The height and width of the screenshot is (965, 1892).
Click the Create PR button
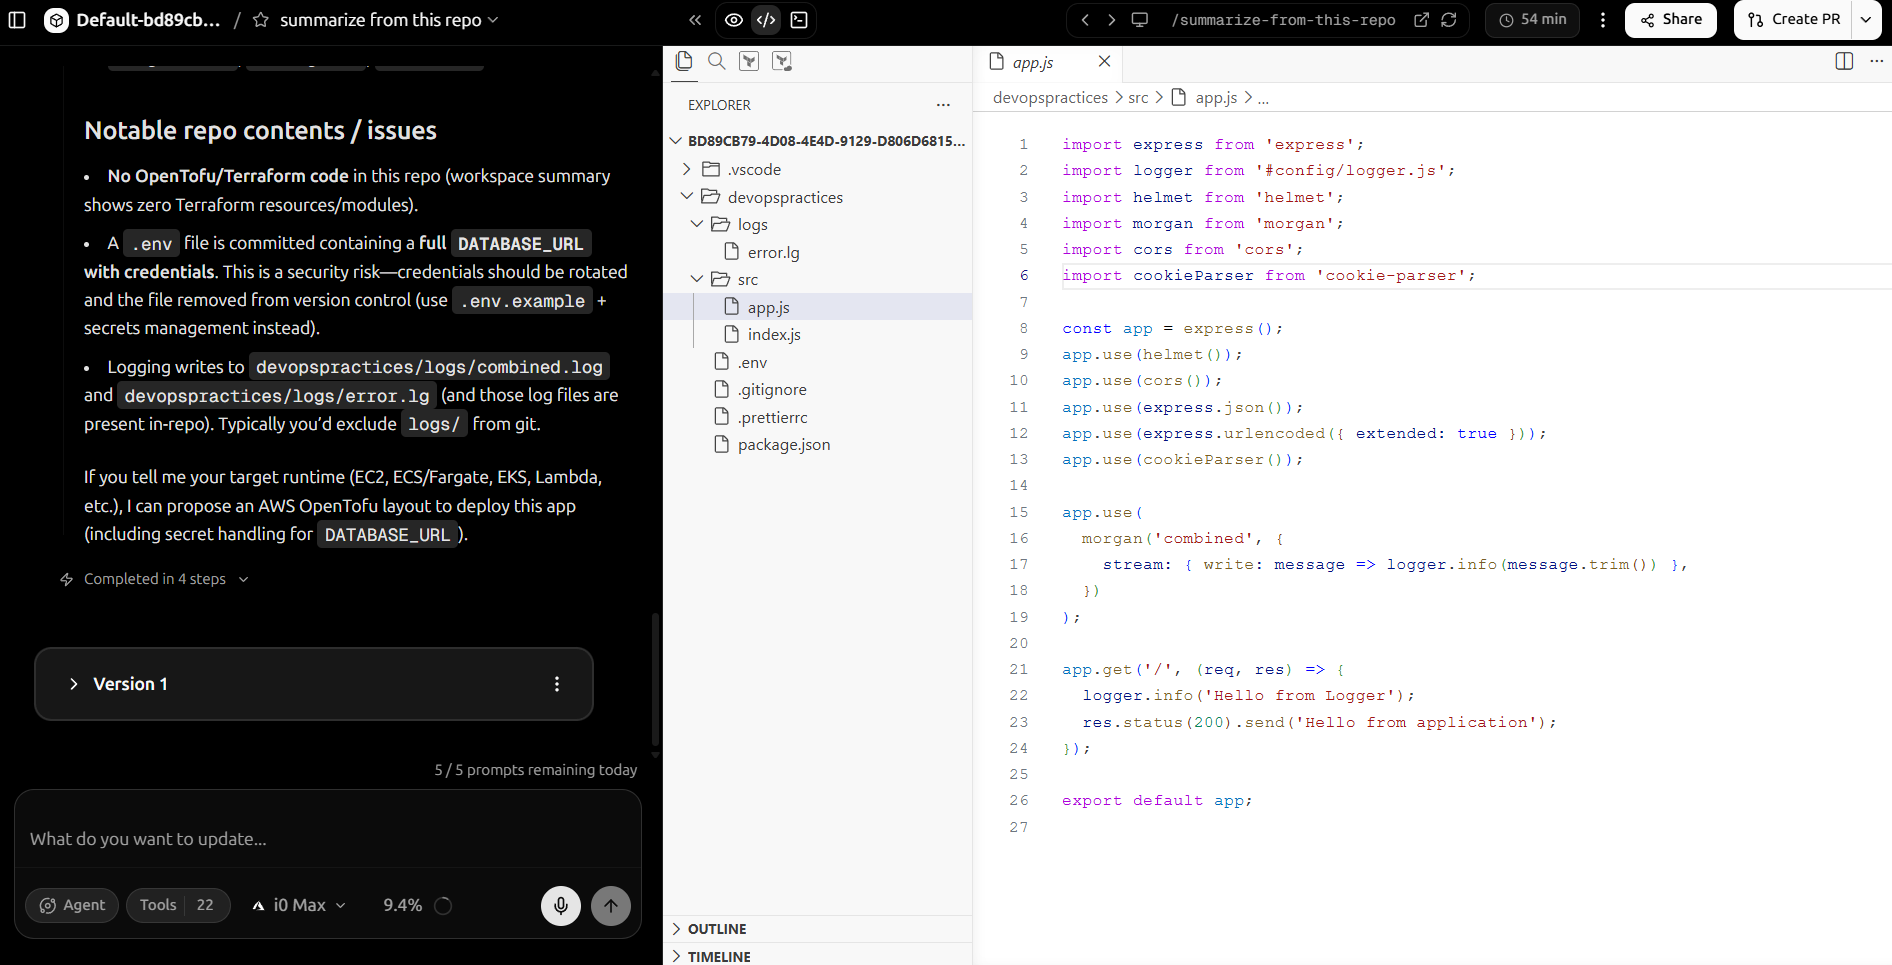point(1794,20)
